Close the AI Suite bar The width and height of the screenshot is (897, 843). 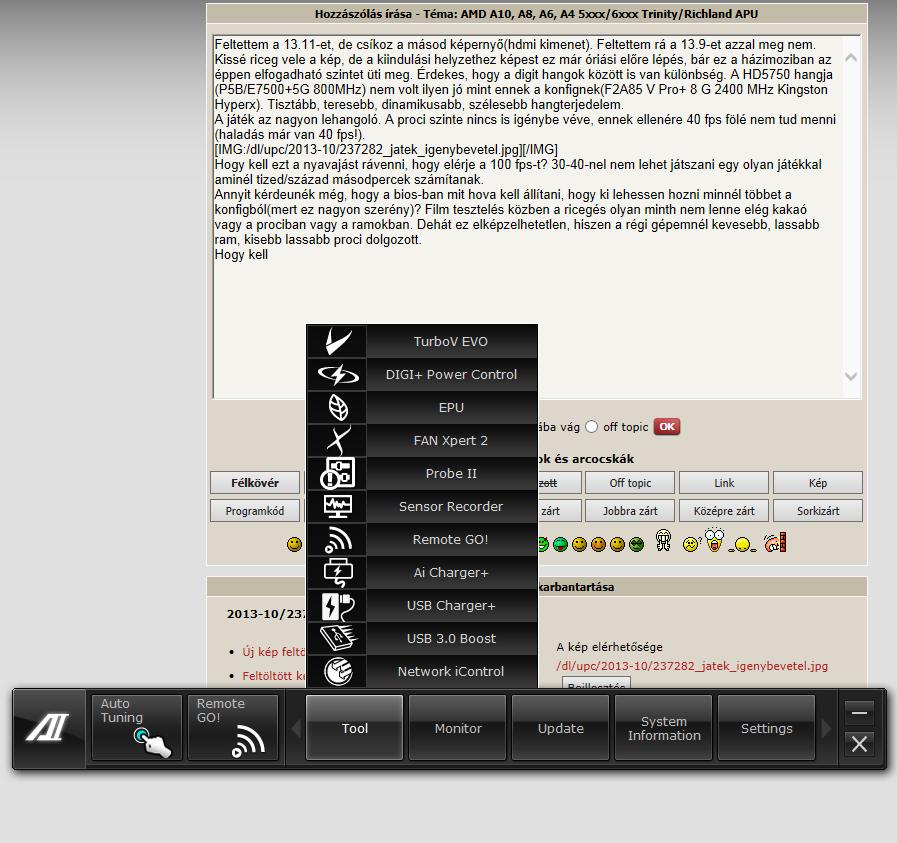tap(859, 744)
